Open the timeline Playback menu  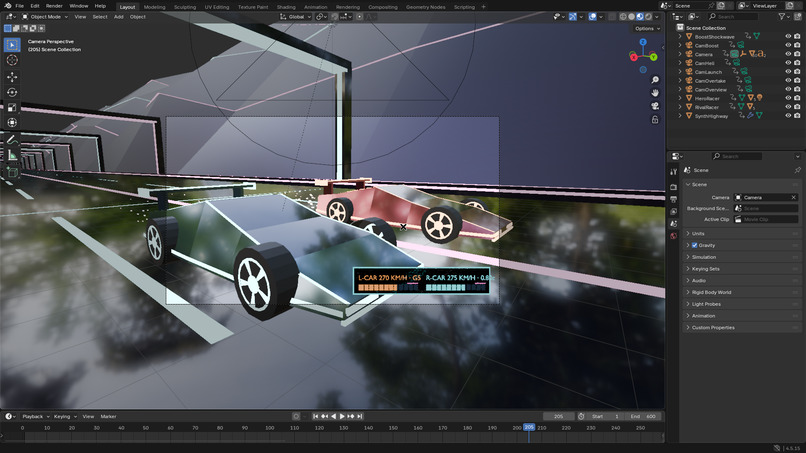pos(35,416)
